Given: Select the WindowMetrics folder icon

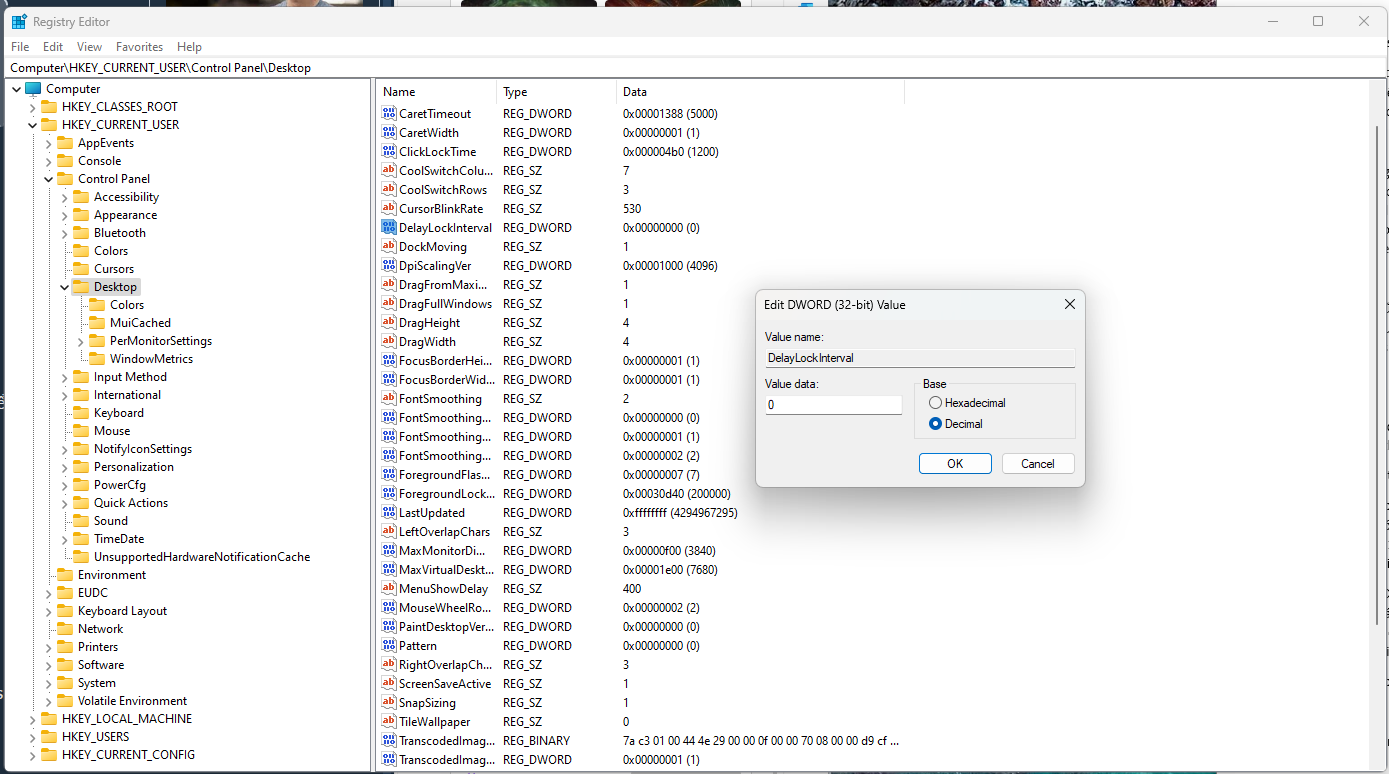Looking at the screenshot, I should pyautogui.click(x=97, y=359).
